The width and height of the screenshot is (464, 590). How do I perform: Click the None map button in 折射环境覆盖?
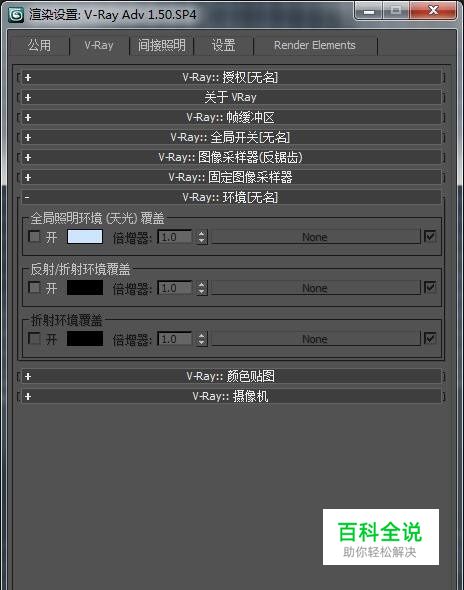coord(315,339)
